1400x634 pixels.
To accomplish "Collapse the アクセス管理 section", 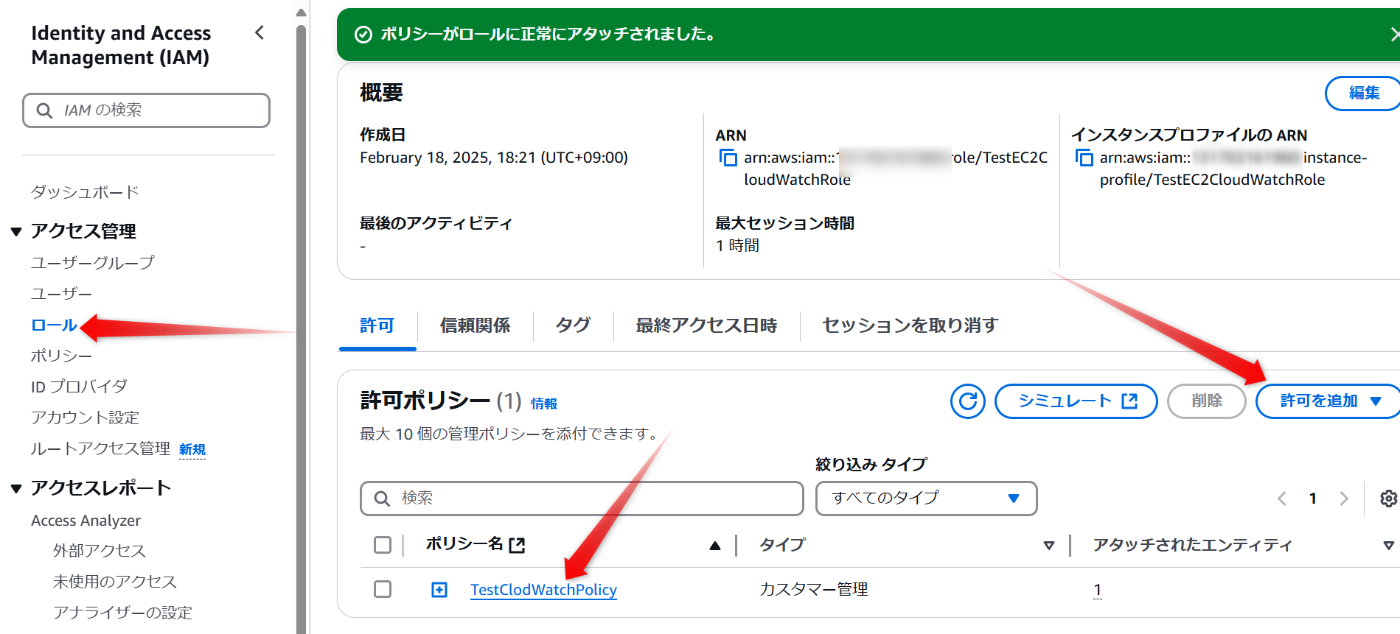I will pyautogui.click(x=16, y=232).
